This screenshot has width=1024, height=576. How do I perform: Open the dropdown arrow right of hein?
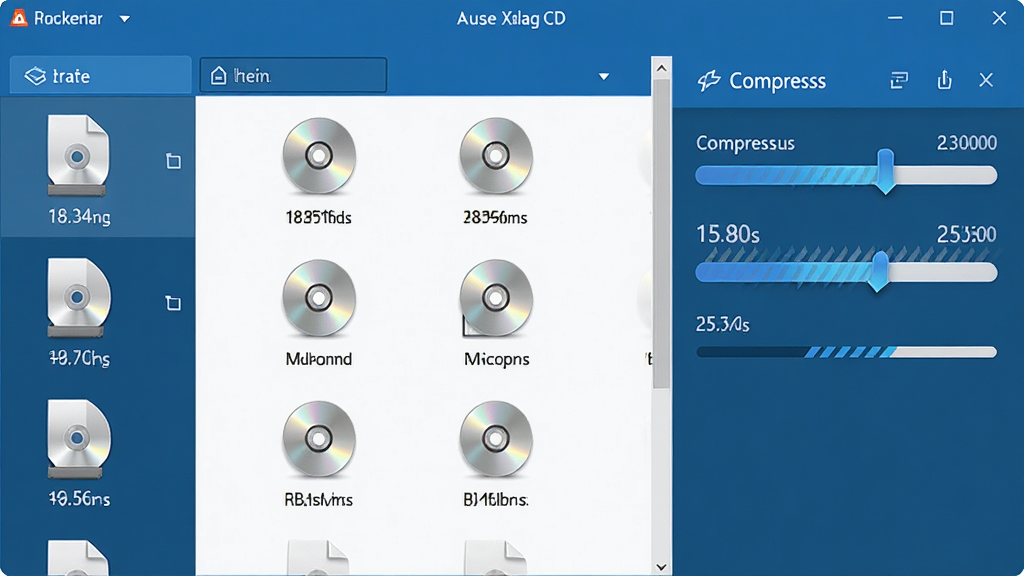point(604,76)
